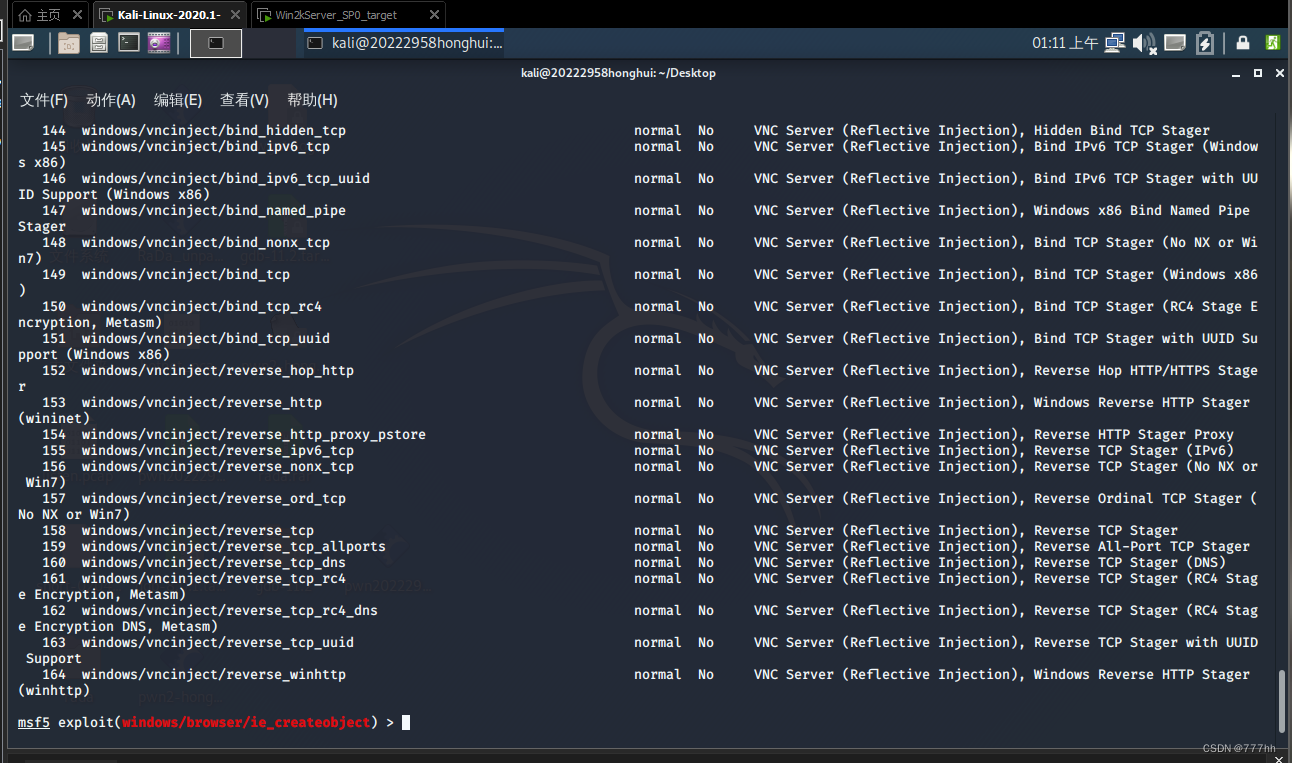
Task: Select the workspace switcher terminal thumbnail
Action: 216,42
